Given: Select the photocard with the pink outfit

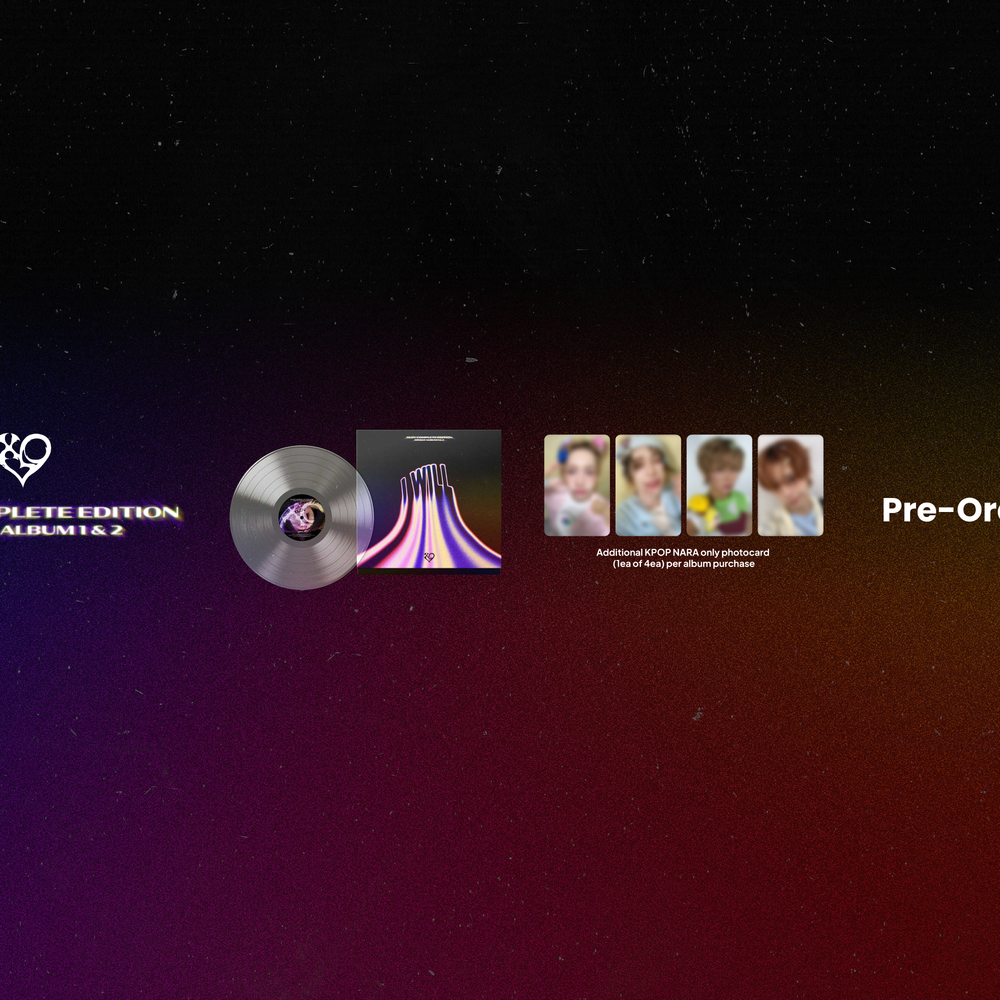Looking at the screenshot, I should [x=577, y=485].
